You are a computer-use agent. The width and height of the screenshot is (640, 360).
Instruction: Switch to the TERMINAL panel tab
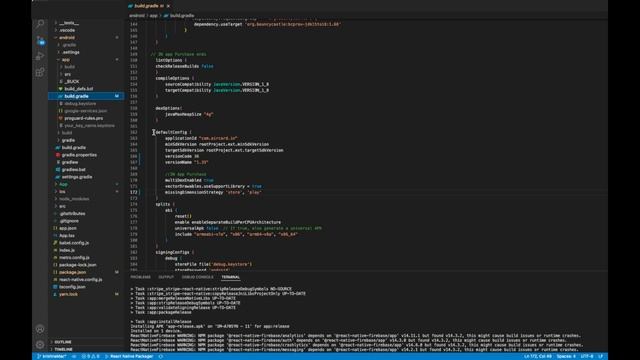tap(231, 277)
